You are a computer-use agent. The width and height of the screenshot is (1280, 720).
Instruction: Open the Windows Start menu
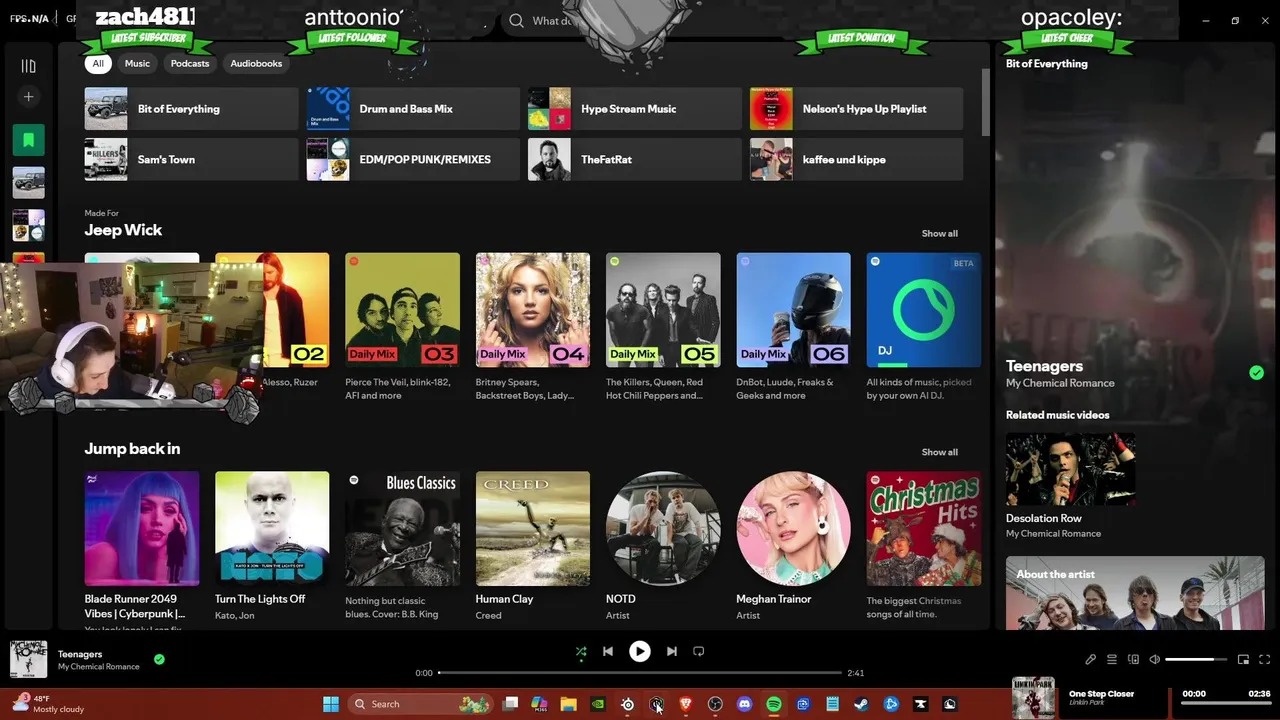[x=331, y=704]
